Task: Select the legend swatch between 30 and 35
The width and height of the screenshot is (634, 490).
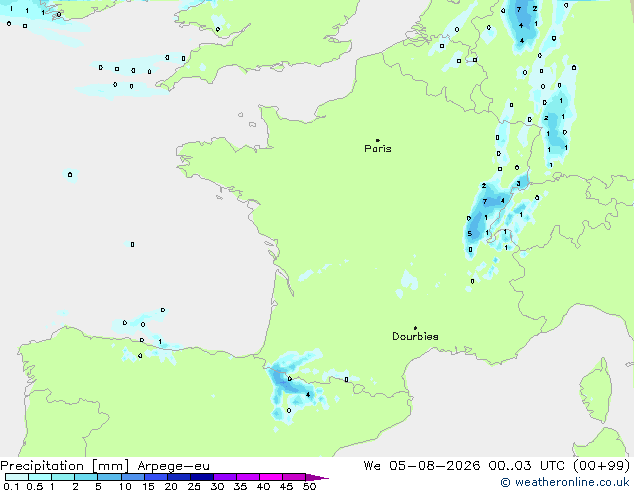Action: pyautogui.click(x=225, y=477)
